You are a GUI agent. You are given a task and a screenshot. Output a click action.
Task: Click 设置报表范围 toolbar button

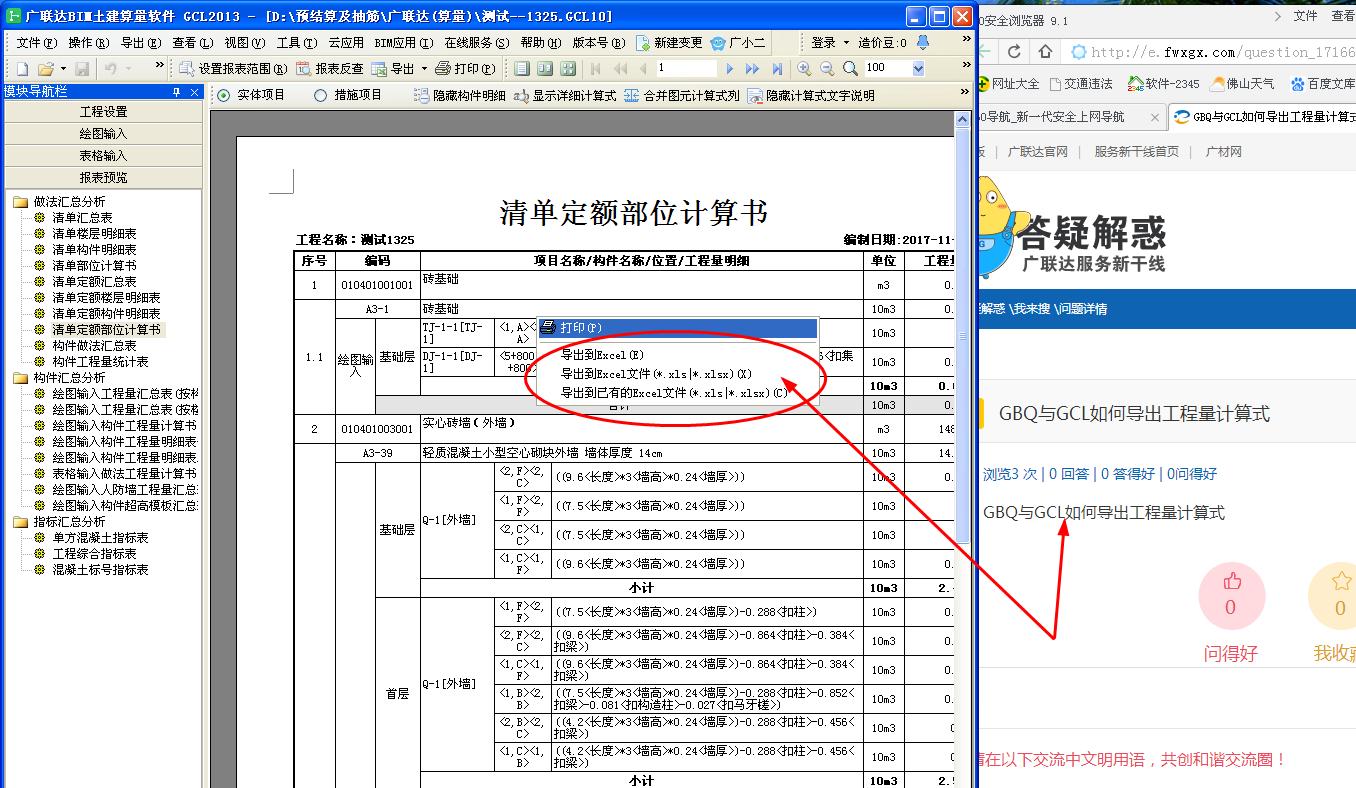pyautogui.click(x=233, y=69)
